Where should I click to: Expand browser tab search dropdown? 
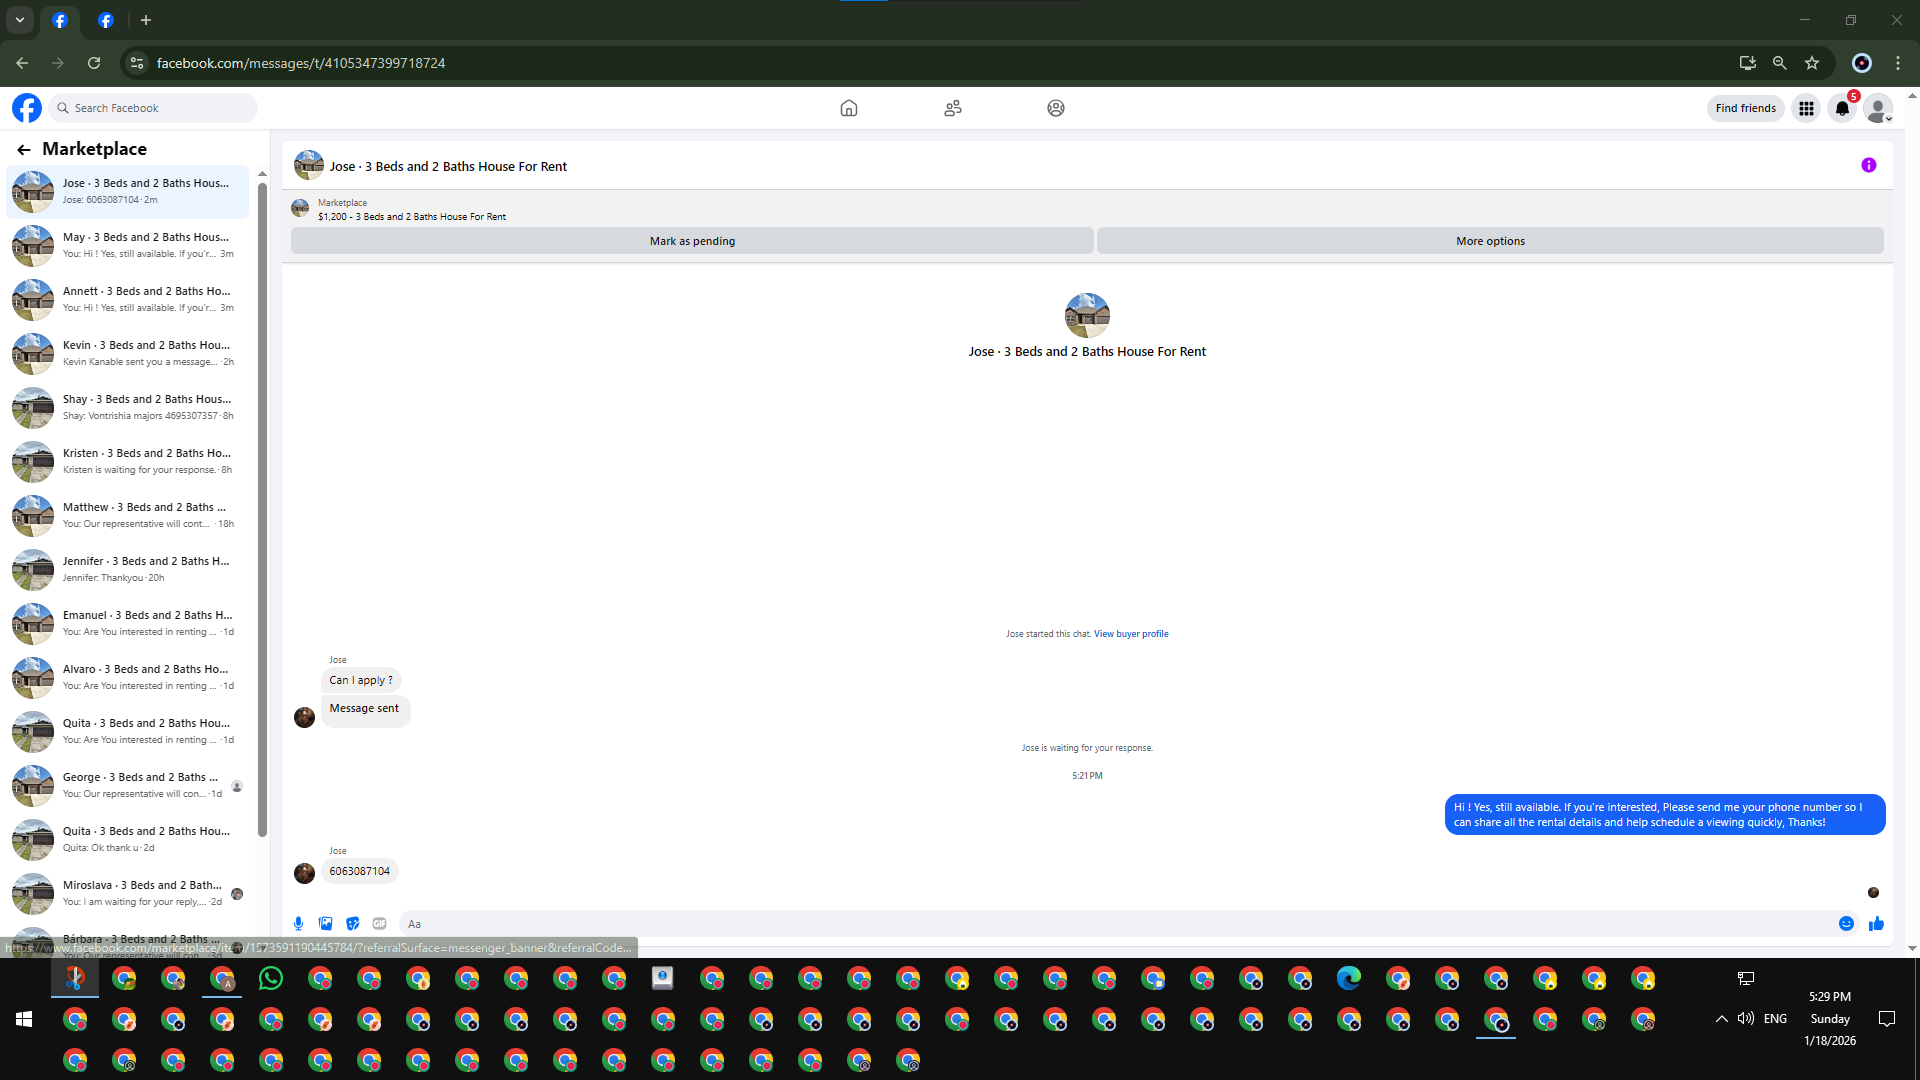[19, 20]
